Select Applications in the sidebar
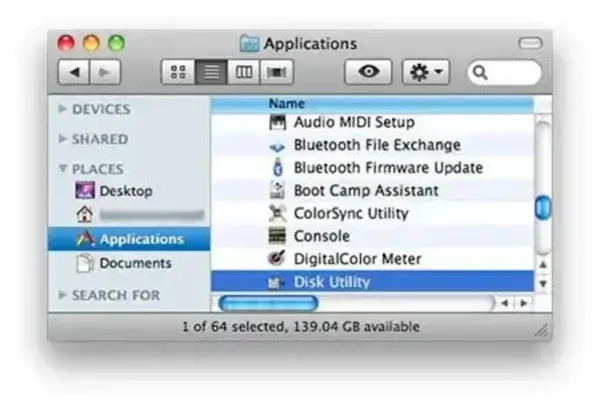 (129, 239)
